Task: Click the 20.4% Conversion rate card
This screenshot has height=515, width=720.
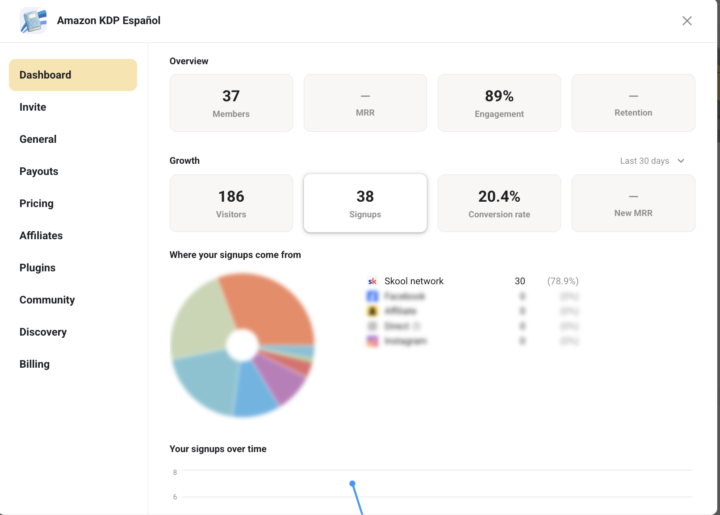Action: (x=499, y=203)
